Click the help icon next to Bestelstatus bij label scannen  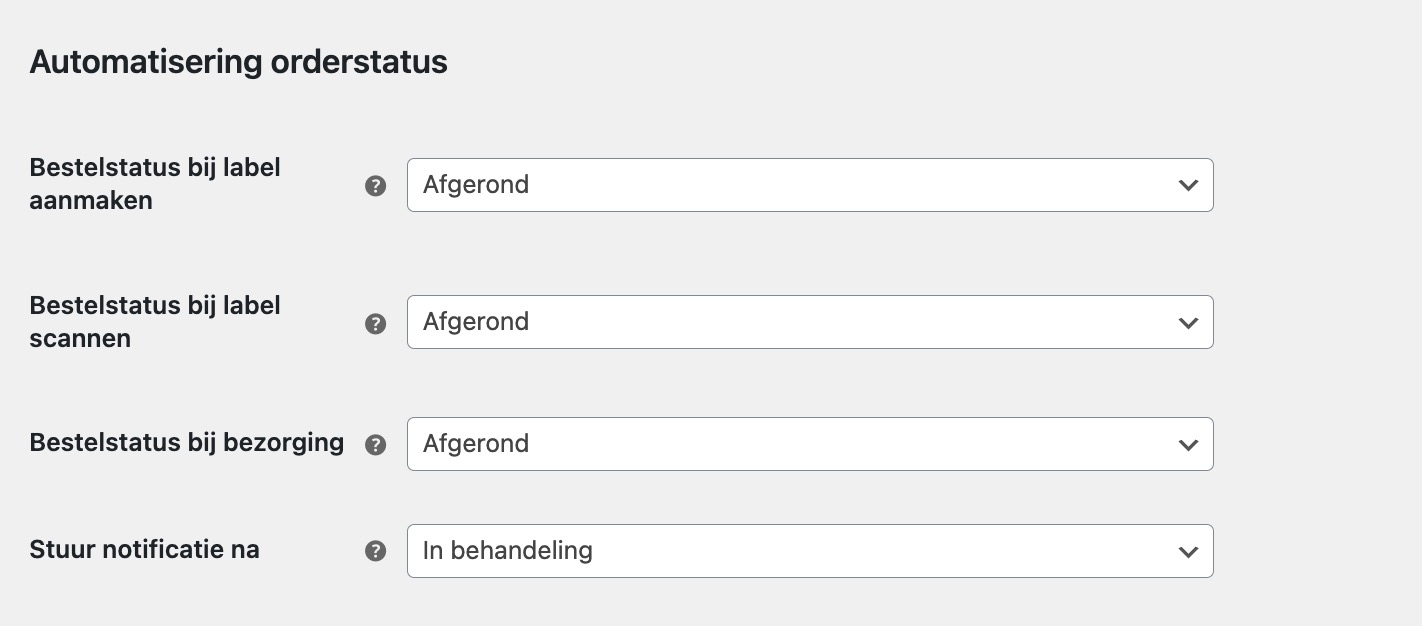[375, 323]
